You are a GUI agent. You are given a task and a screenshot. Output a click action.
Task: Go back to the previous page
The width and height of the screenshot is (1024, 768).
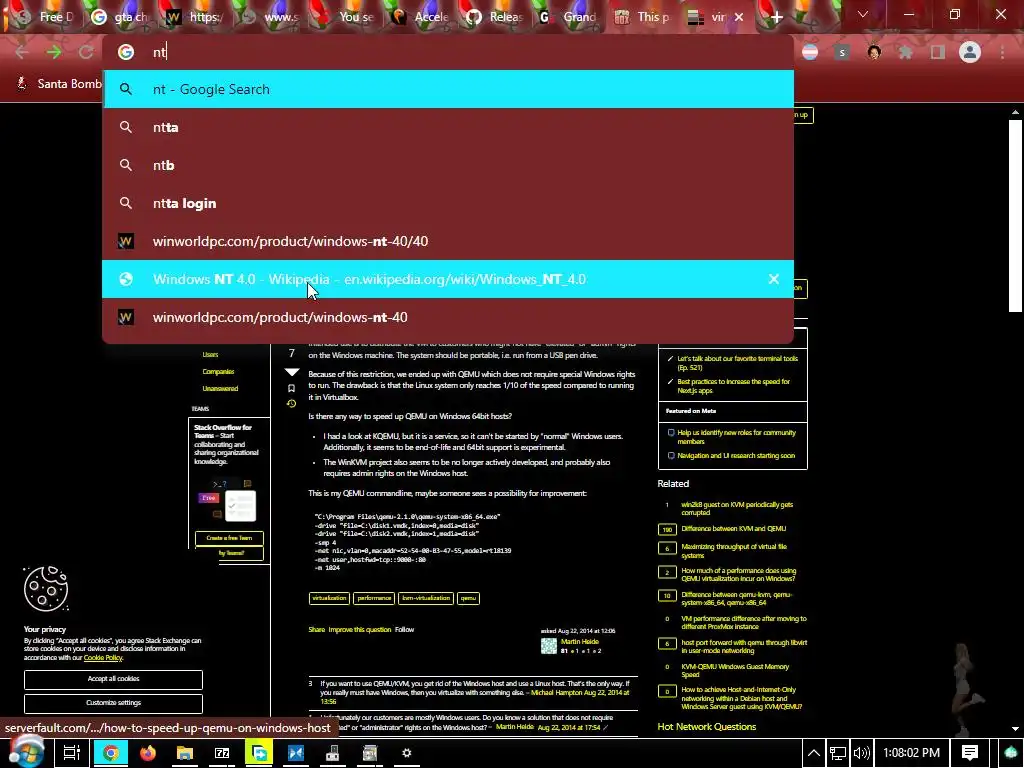point(22,52)
